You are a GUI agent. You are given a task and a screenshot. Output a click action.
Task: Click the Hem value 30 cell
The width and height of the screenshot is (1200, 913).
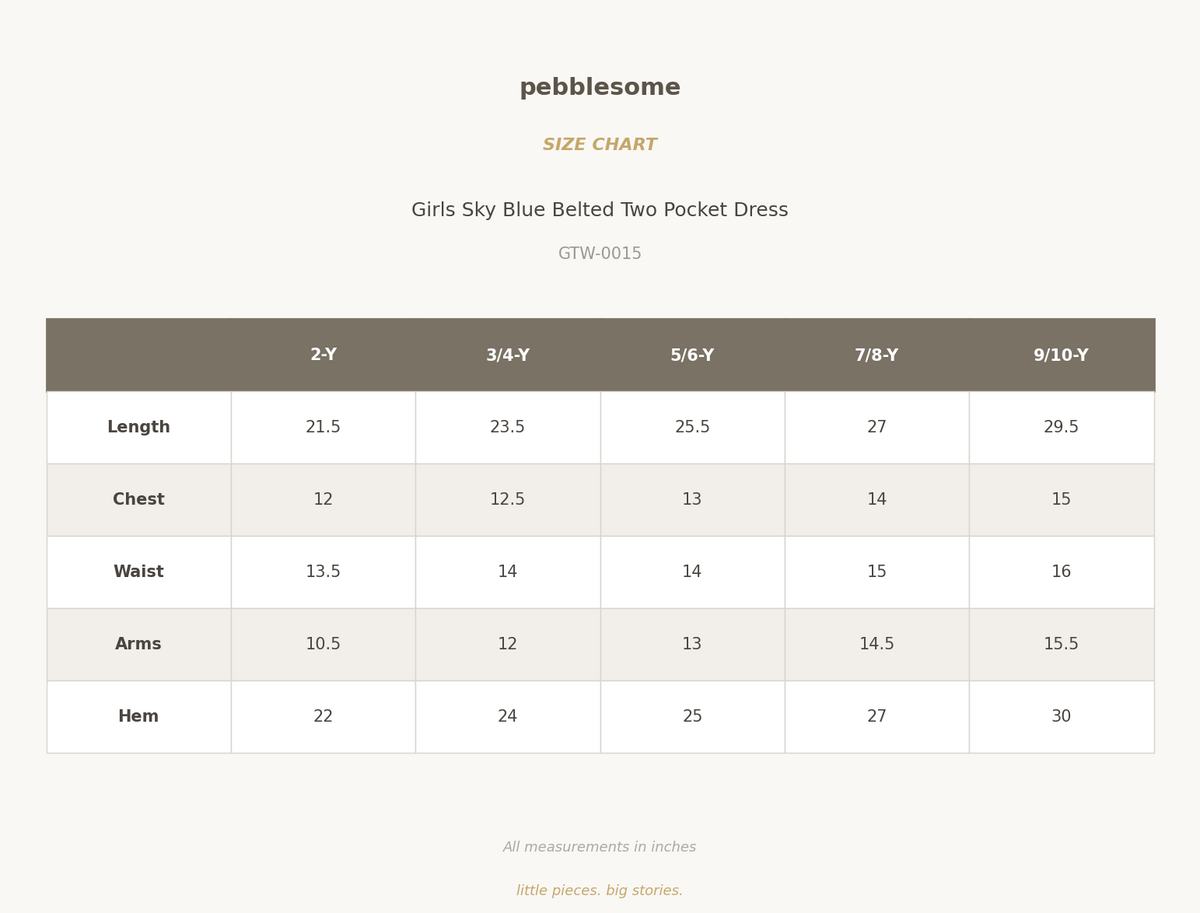click(1061, 717)
